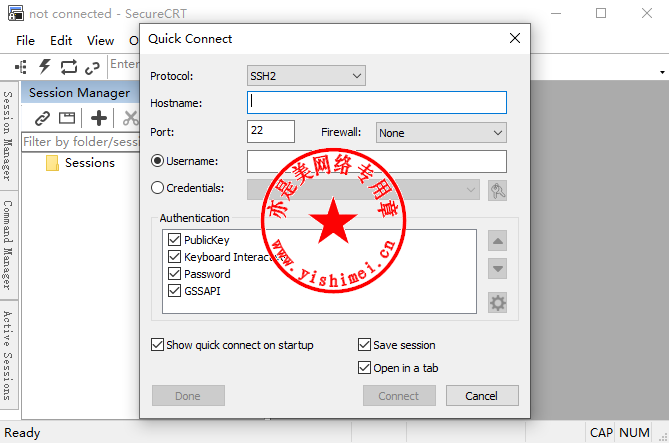Open the disabled Credentials dropdown

363,189
